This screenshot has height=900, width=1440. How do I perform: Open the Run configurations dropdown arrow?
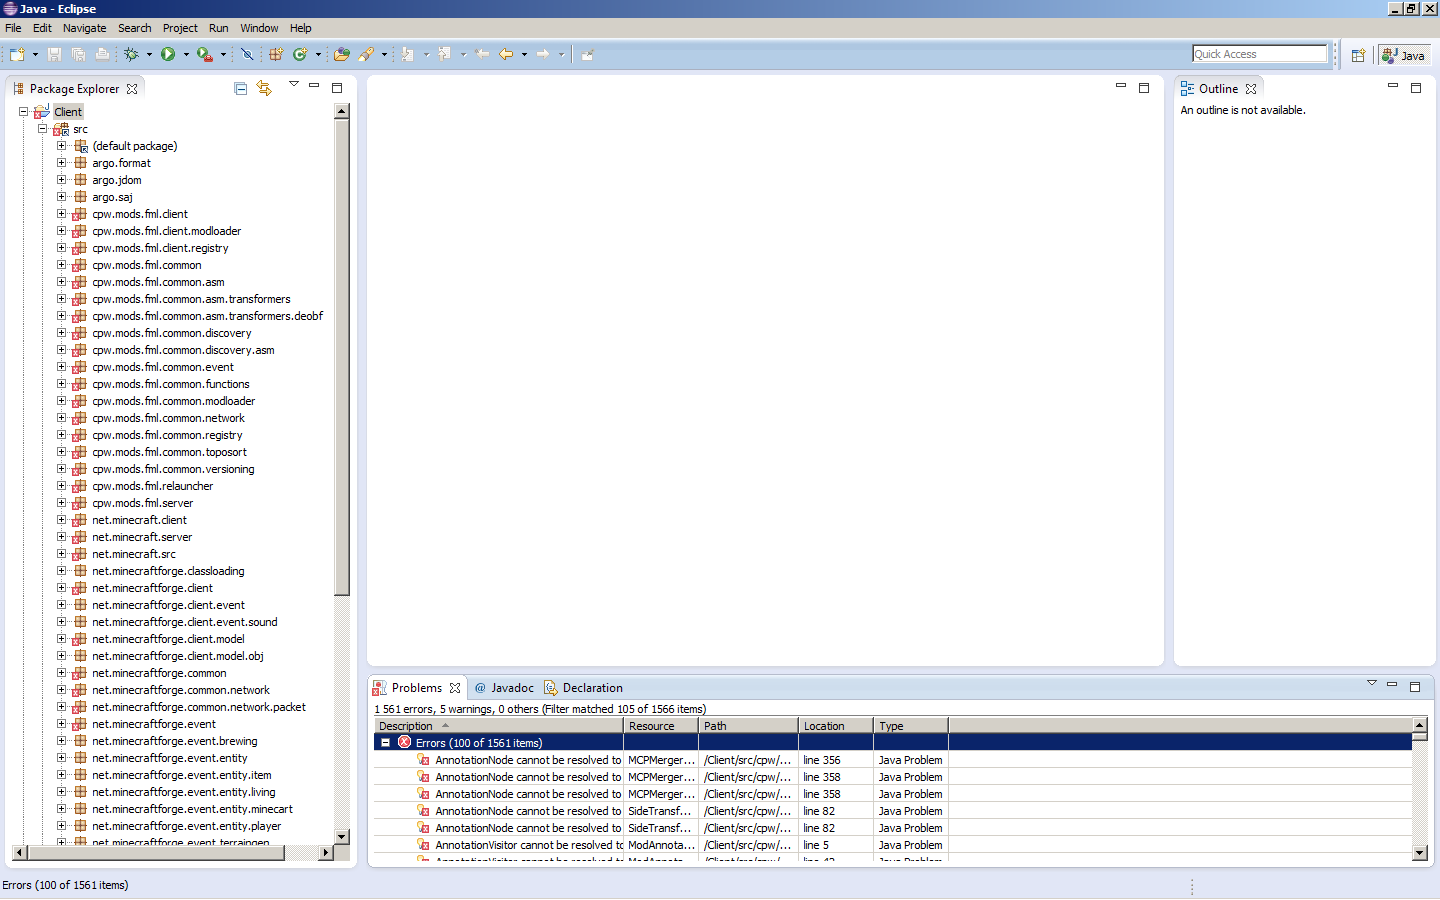click(x=186, y=55)
